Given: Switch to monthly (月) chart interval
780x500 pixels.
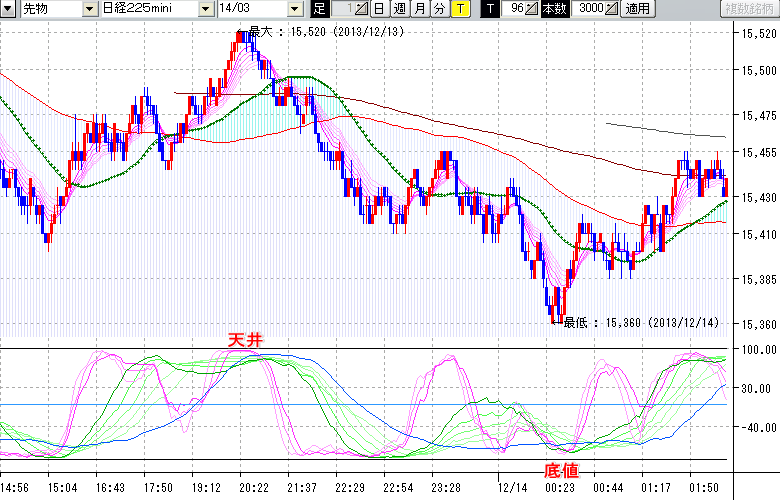Looking at the screenshot, I should 419,9.
